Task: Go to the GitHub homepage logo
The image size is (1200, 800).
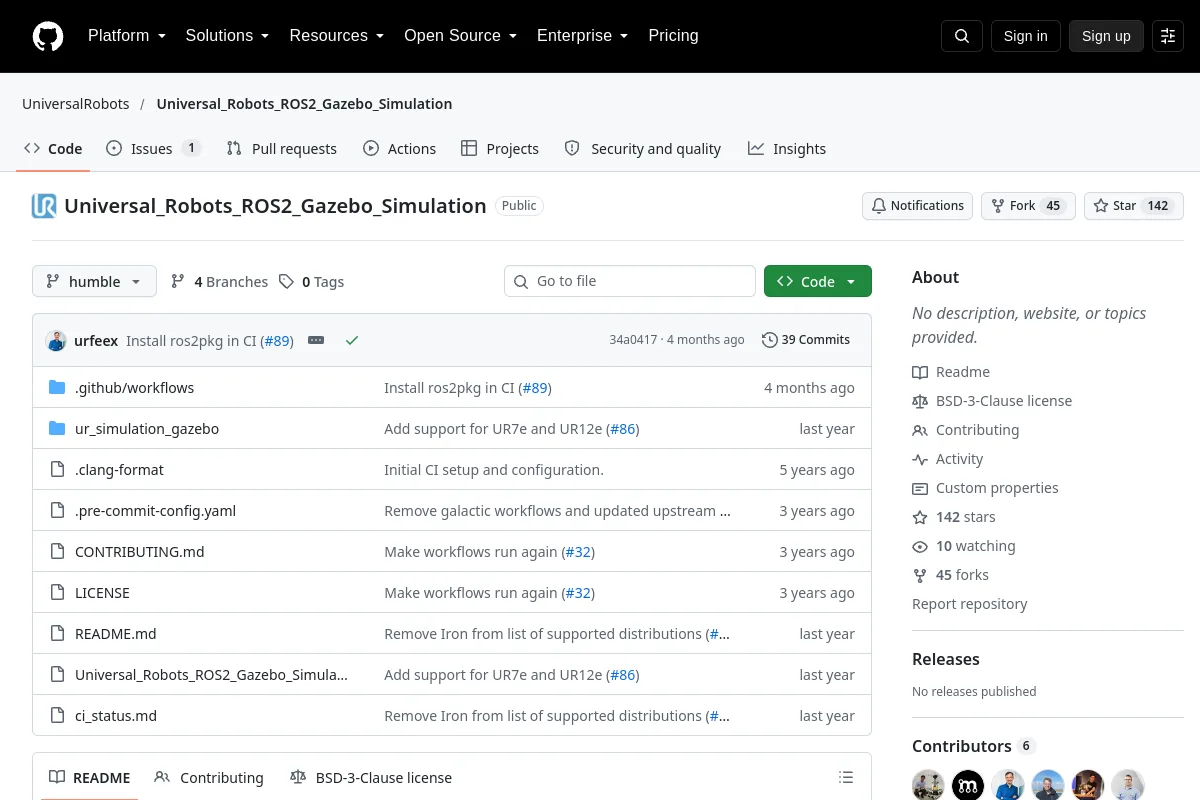Action: tap(48, 36)
